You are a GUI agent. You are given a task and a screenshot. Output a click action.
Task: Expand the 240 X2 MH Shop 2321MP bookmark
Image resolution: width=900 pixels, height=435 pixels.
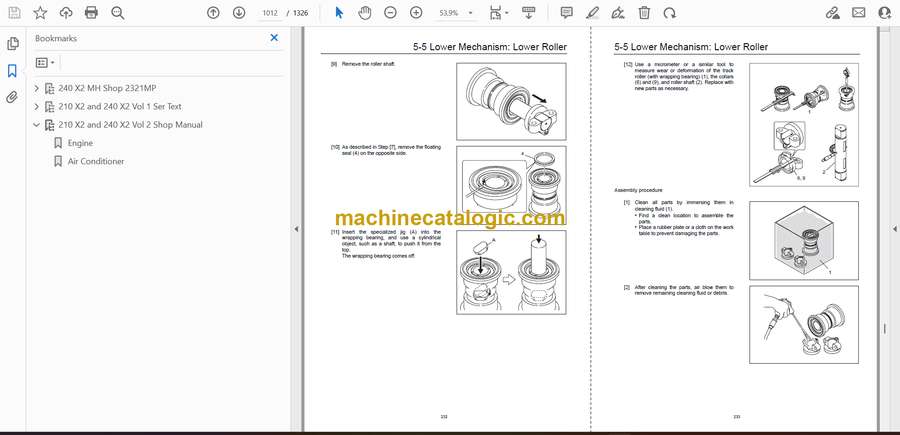pos(37,88)
